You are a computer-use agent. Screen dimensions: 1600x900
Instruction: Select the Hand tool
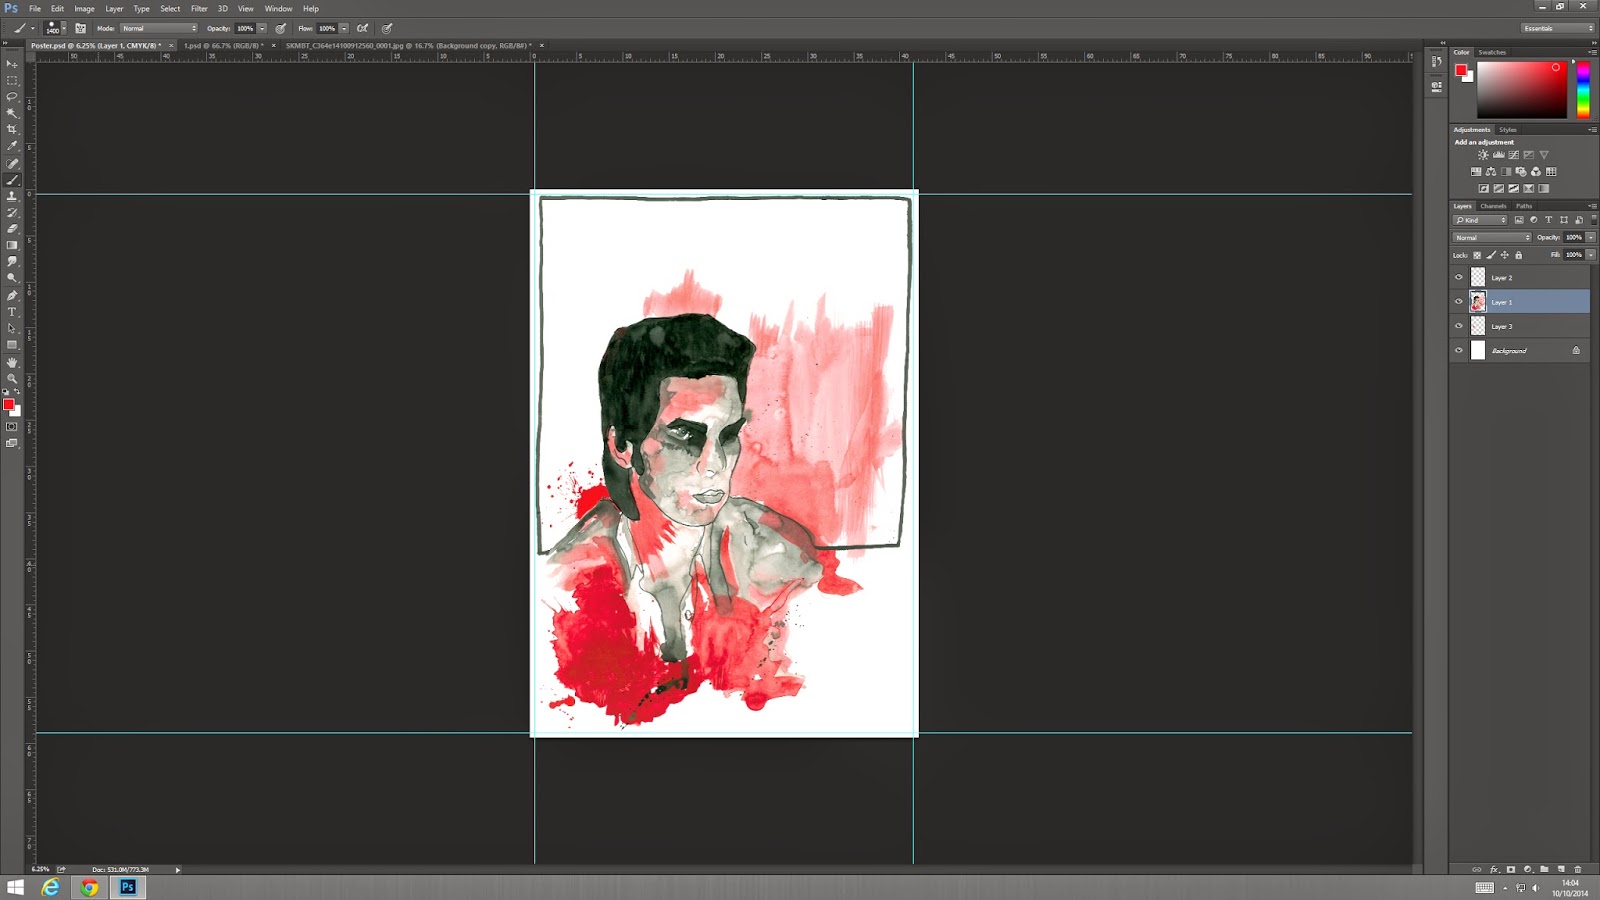point(12,362)
